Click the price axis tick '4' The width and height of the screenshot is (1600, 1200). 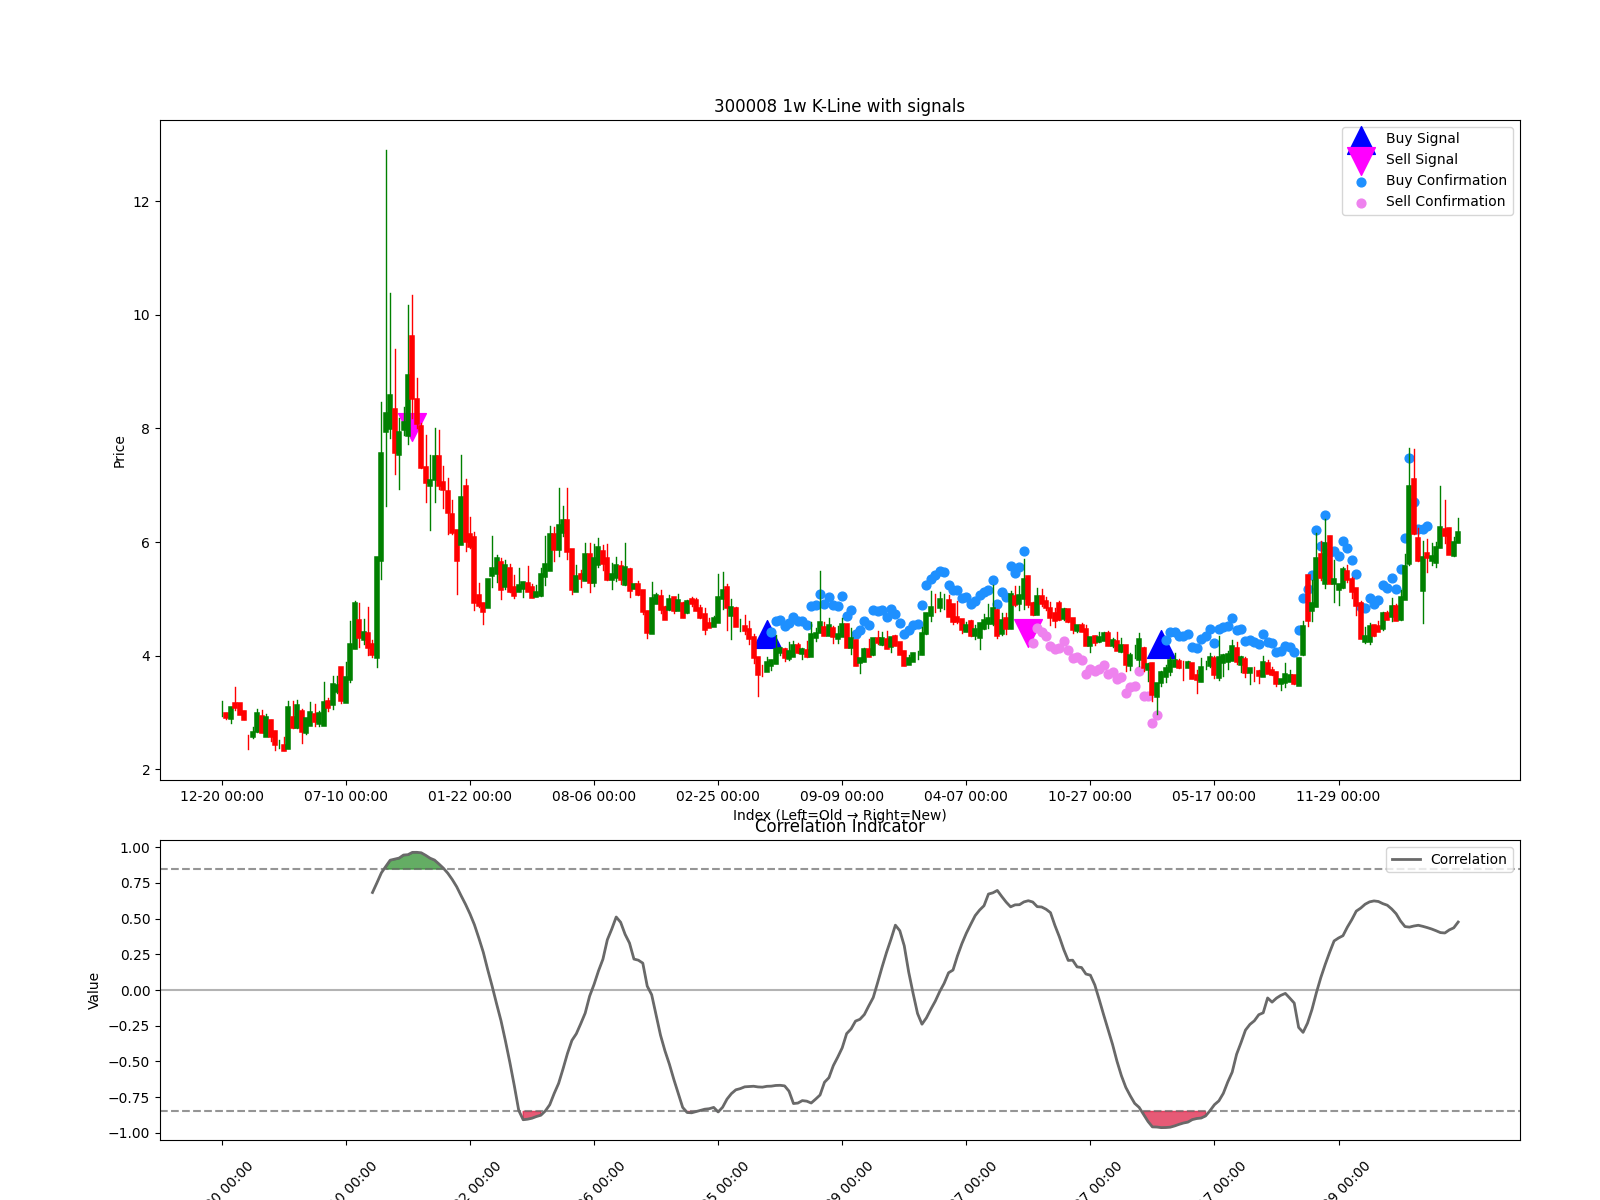(145, 657)
